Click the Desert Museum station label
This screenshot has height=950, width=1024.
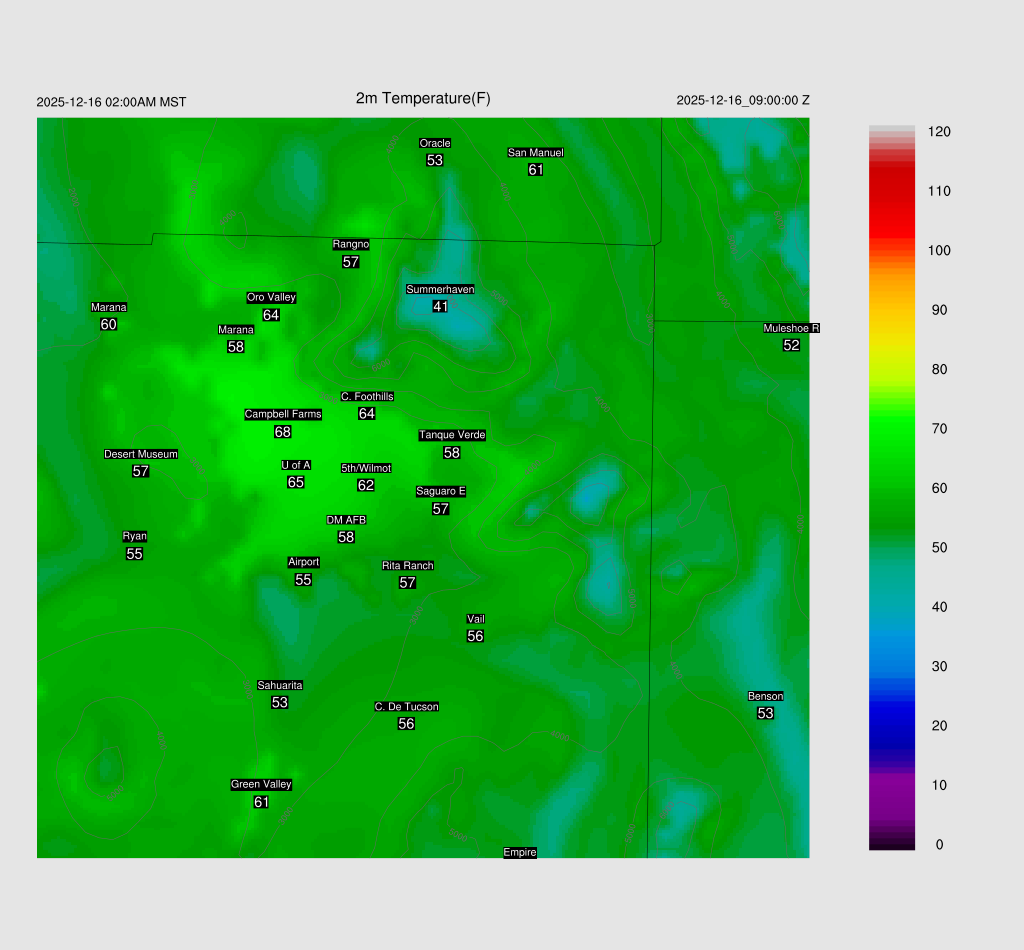pyautogui.click(x=141, y=454)
